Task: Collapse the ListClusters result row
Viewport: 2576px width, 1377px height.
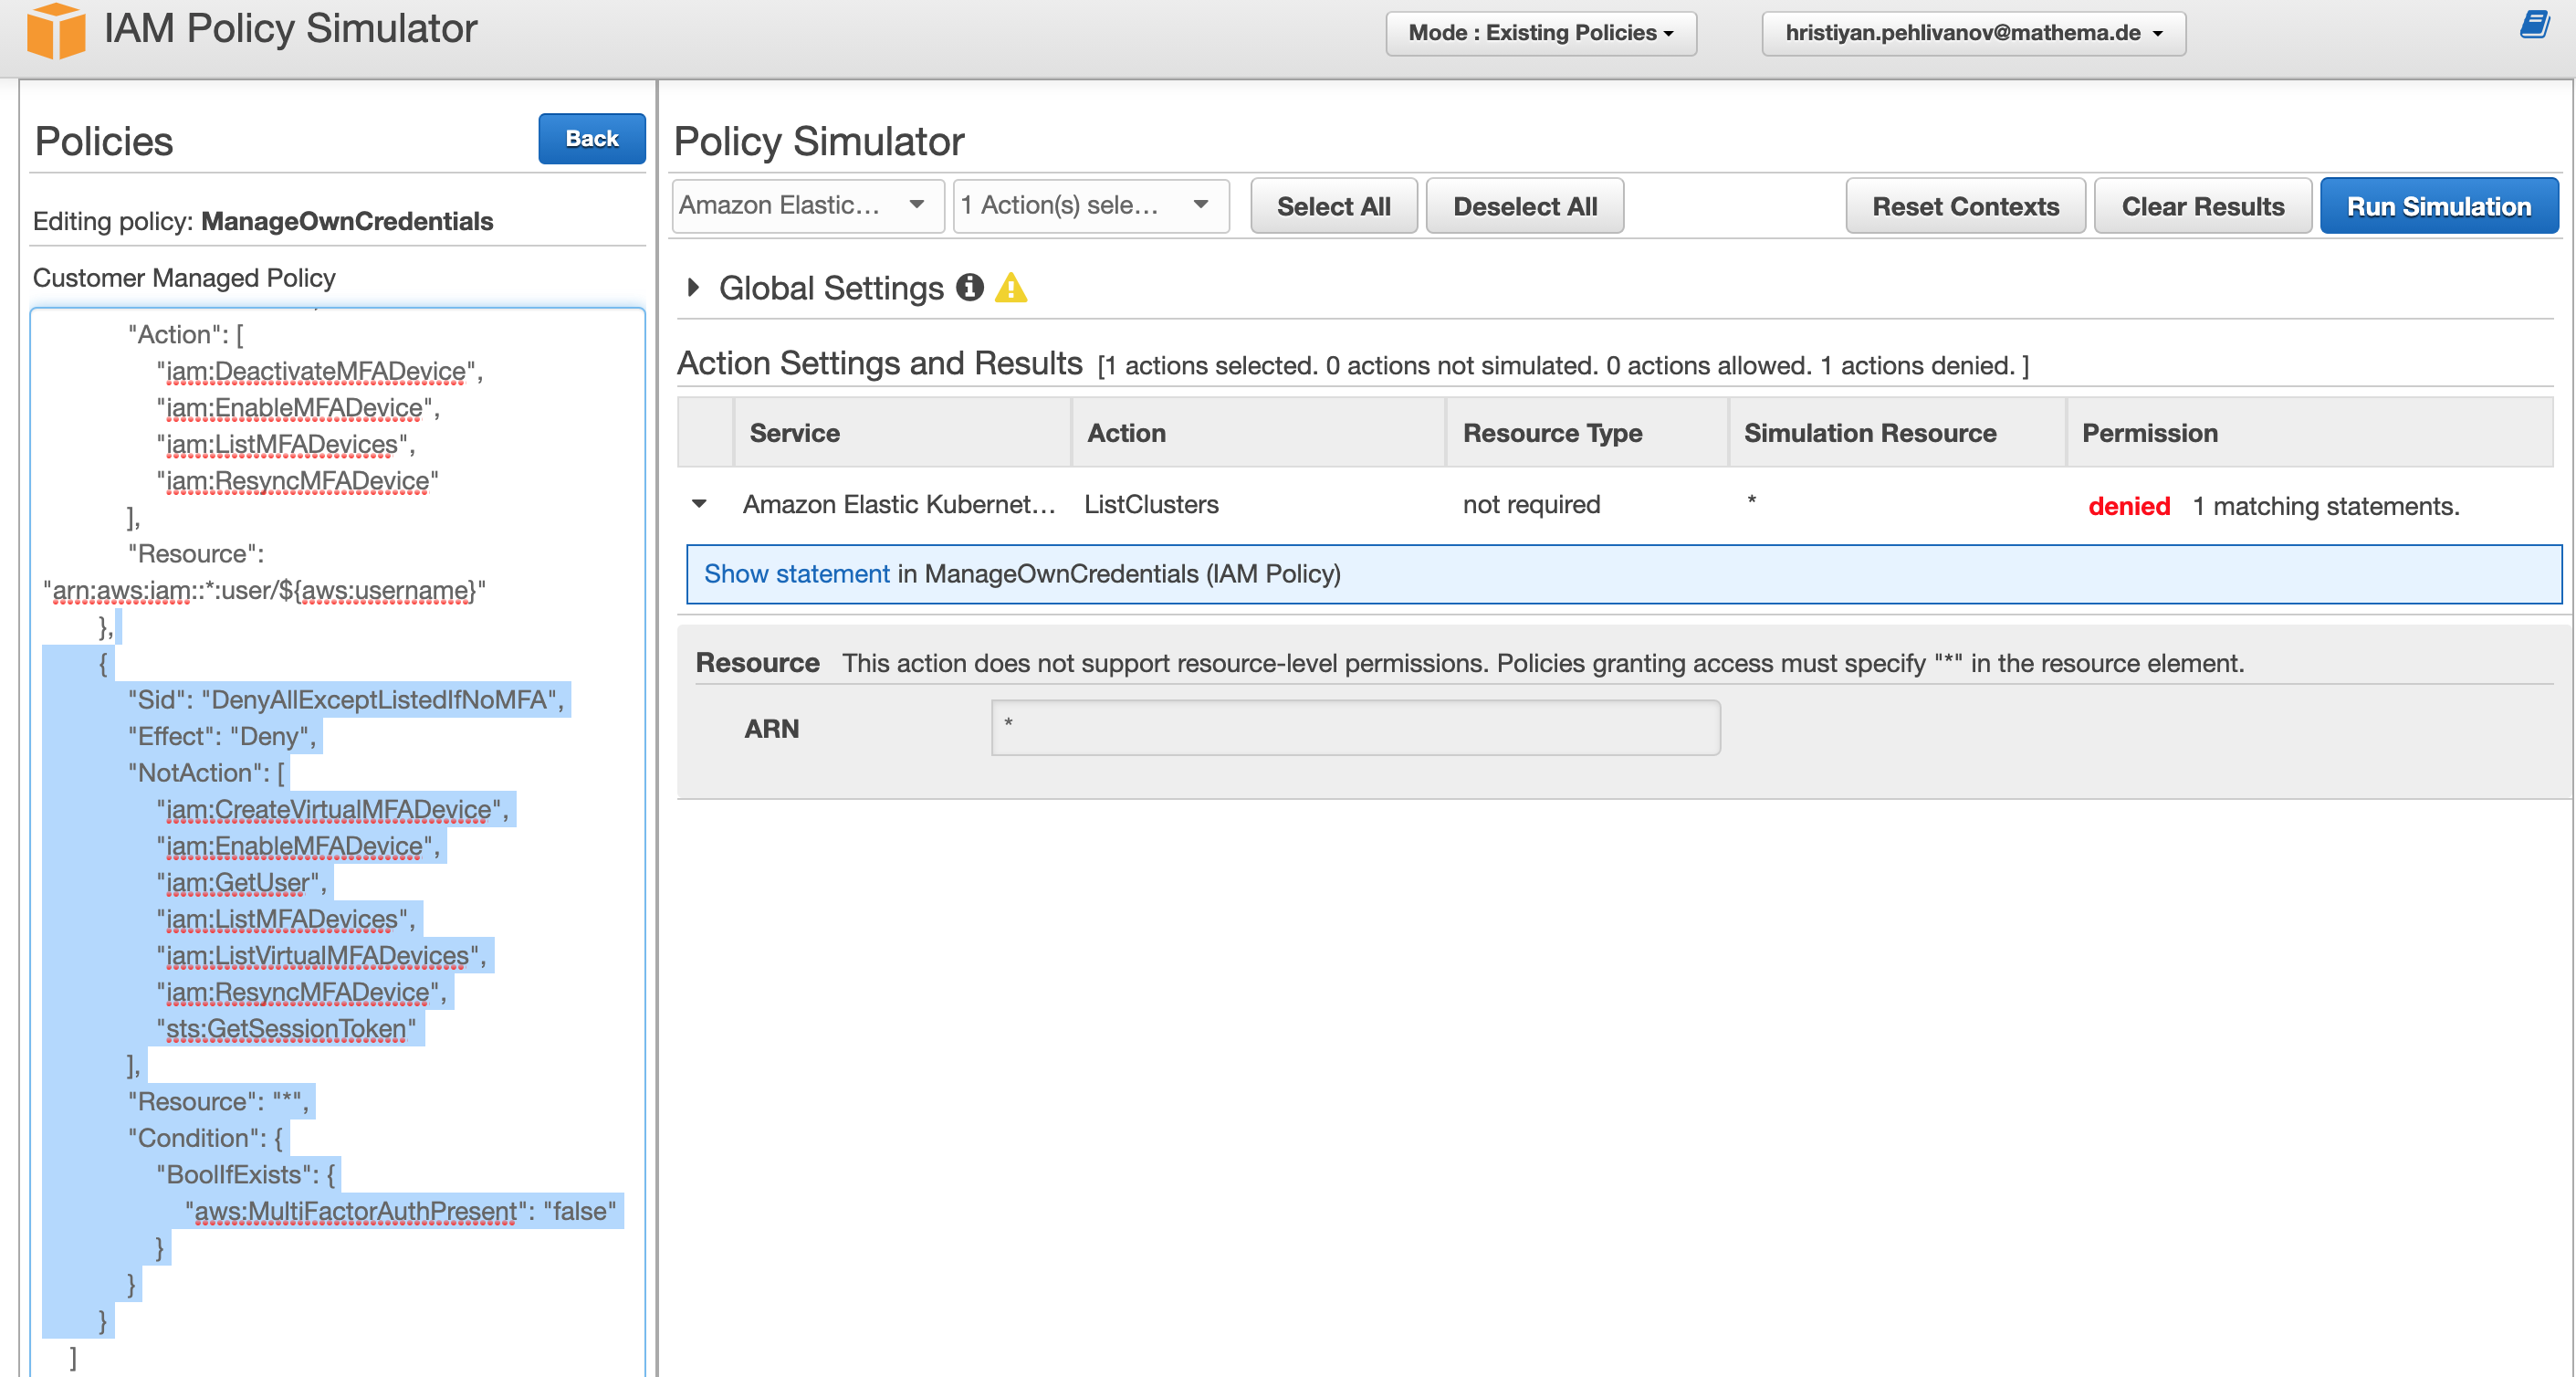Action: click(x=699, y=504)
